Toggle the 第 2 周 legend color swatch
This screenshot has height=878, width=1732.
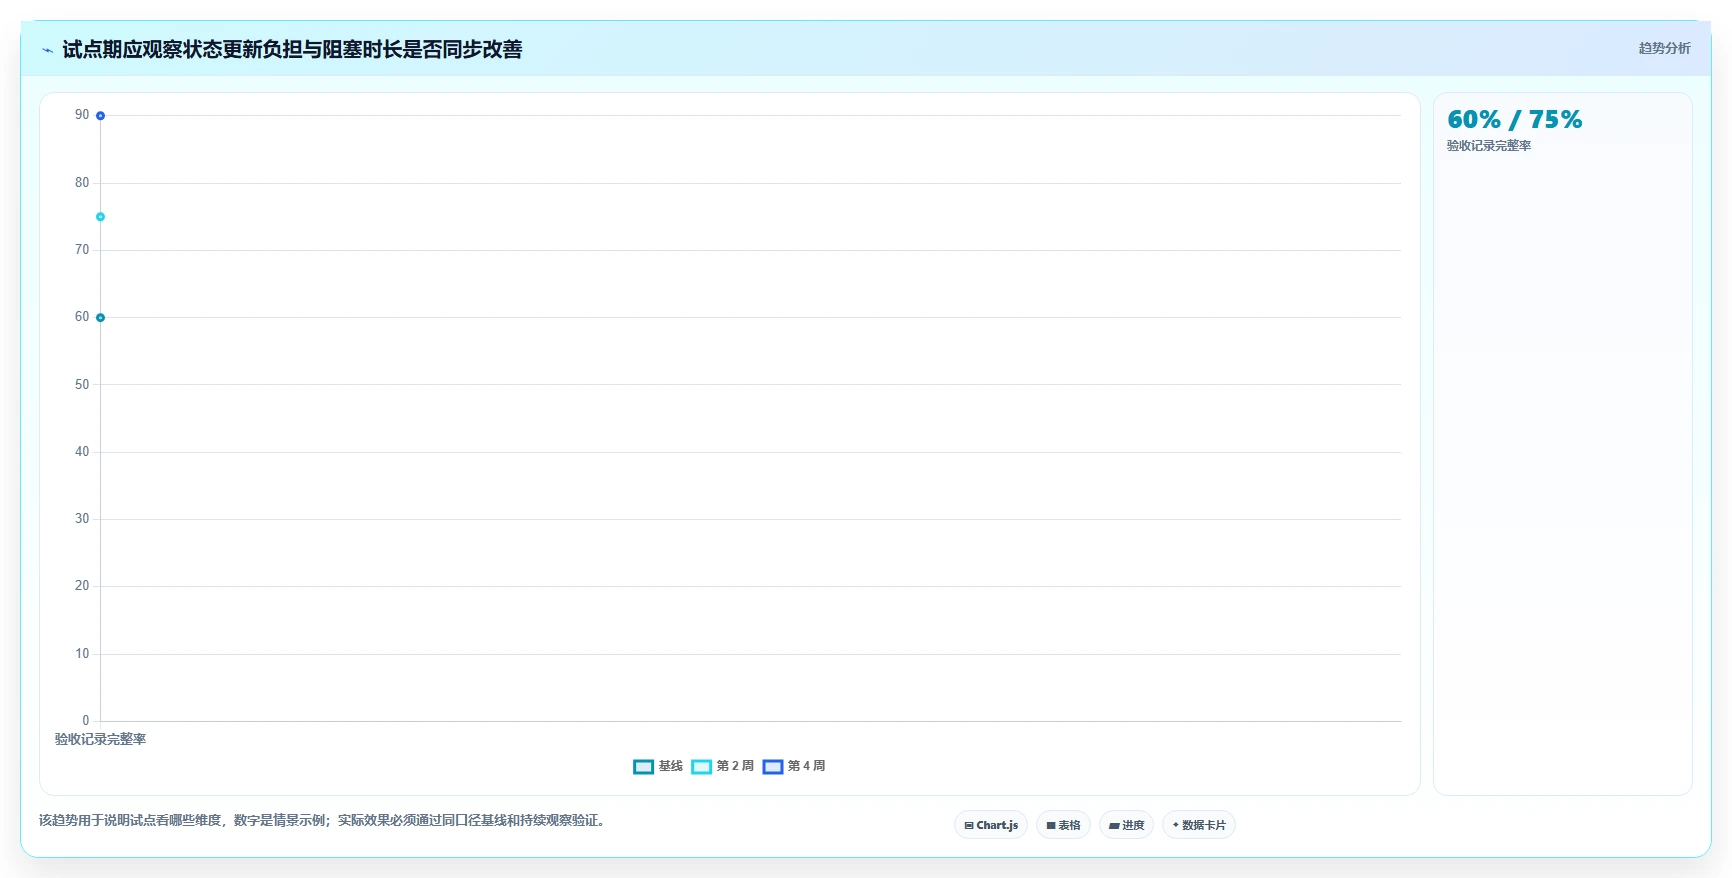click(701, 767)
